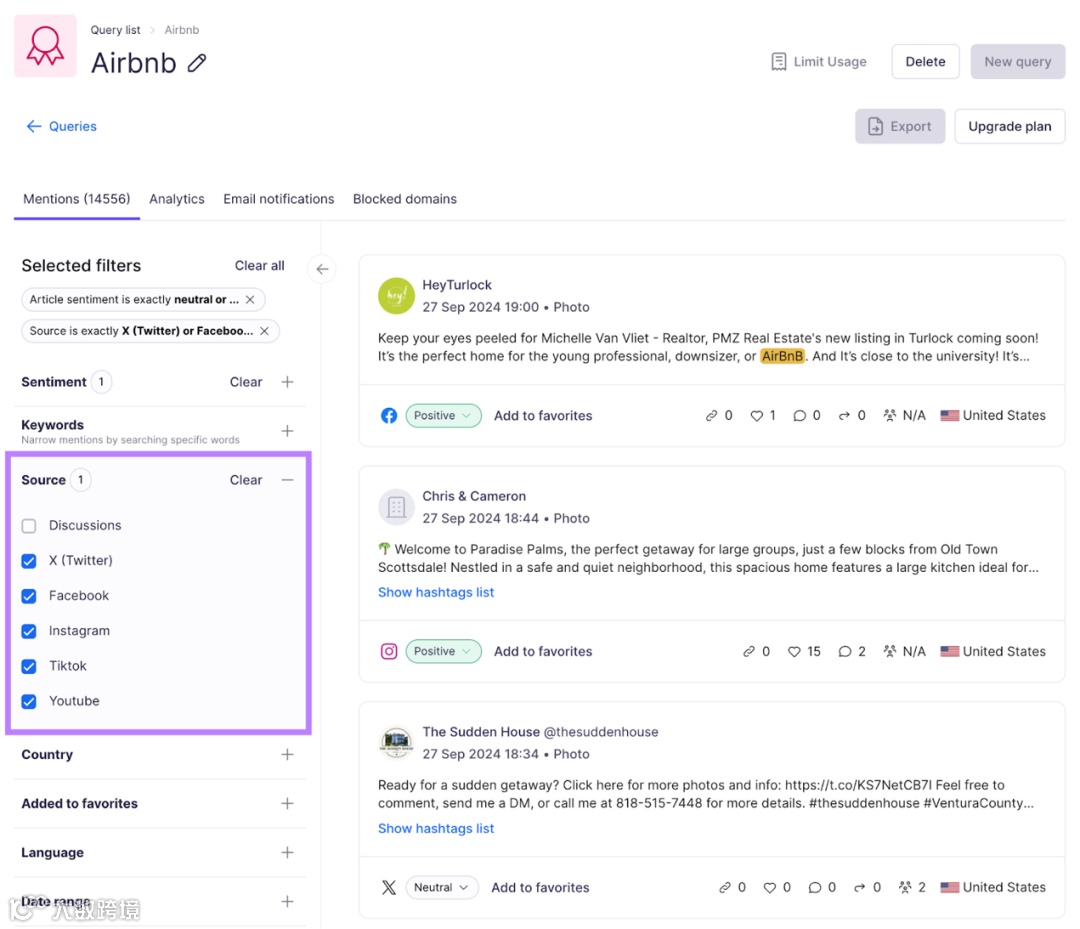Viewport: 1080px width, 929px height.
Task: Click the link icon on Chris & Cameron mention
Action: 749,651
